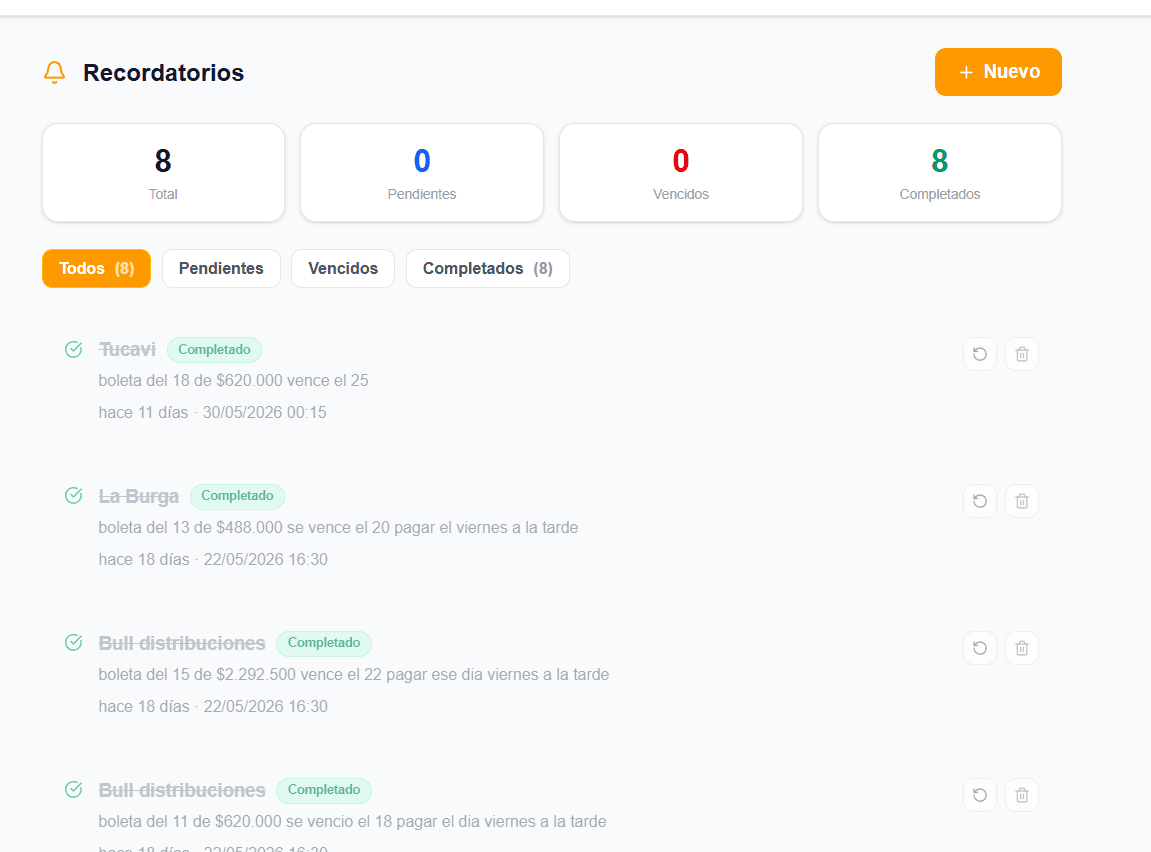The height and width of the screenshot is (852, 1151).
Task: Click 'boleta del 11 de $620.000 se vencio el 18'
Action: coord(245,821)
